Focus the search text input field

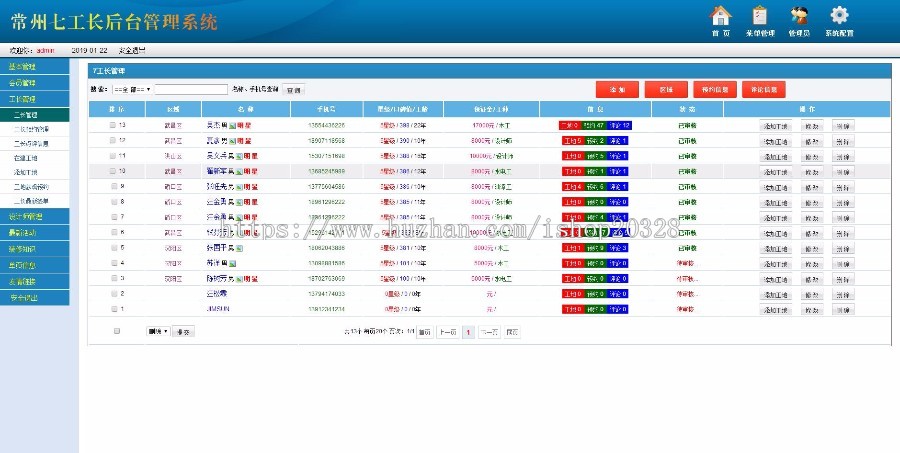coord(191,90)
